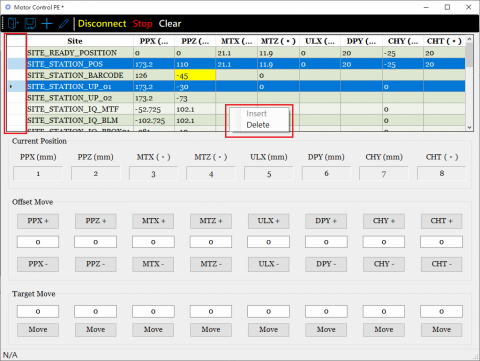Screen dimensions: 480x361
Task: Click the yellow -45 PPZ cell
Action: click(195, 75)
